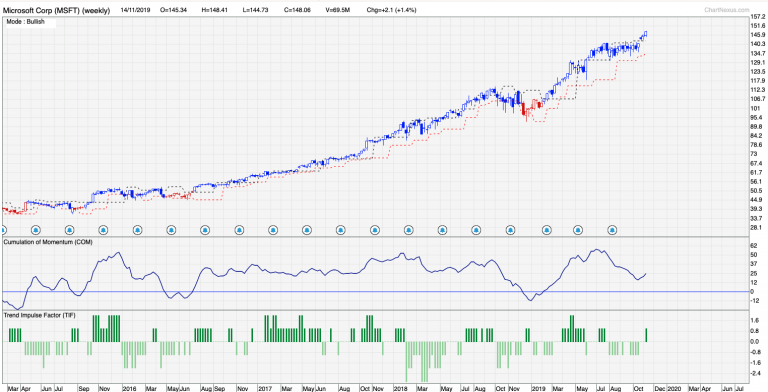Click the bell marker above Aug 2017
The width and height of the screenshot is (768, 392).
pyautogui.click(x=341, y=229)
